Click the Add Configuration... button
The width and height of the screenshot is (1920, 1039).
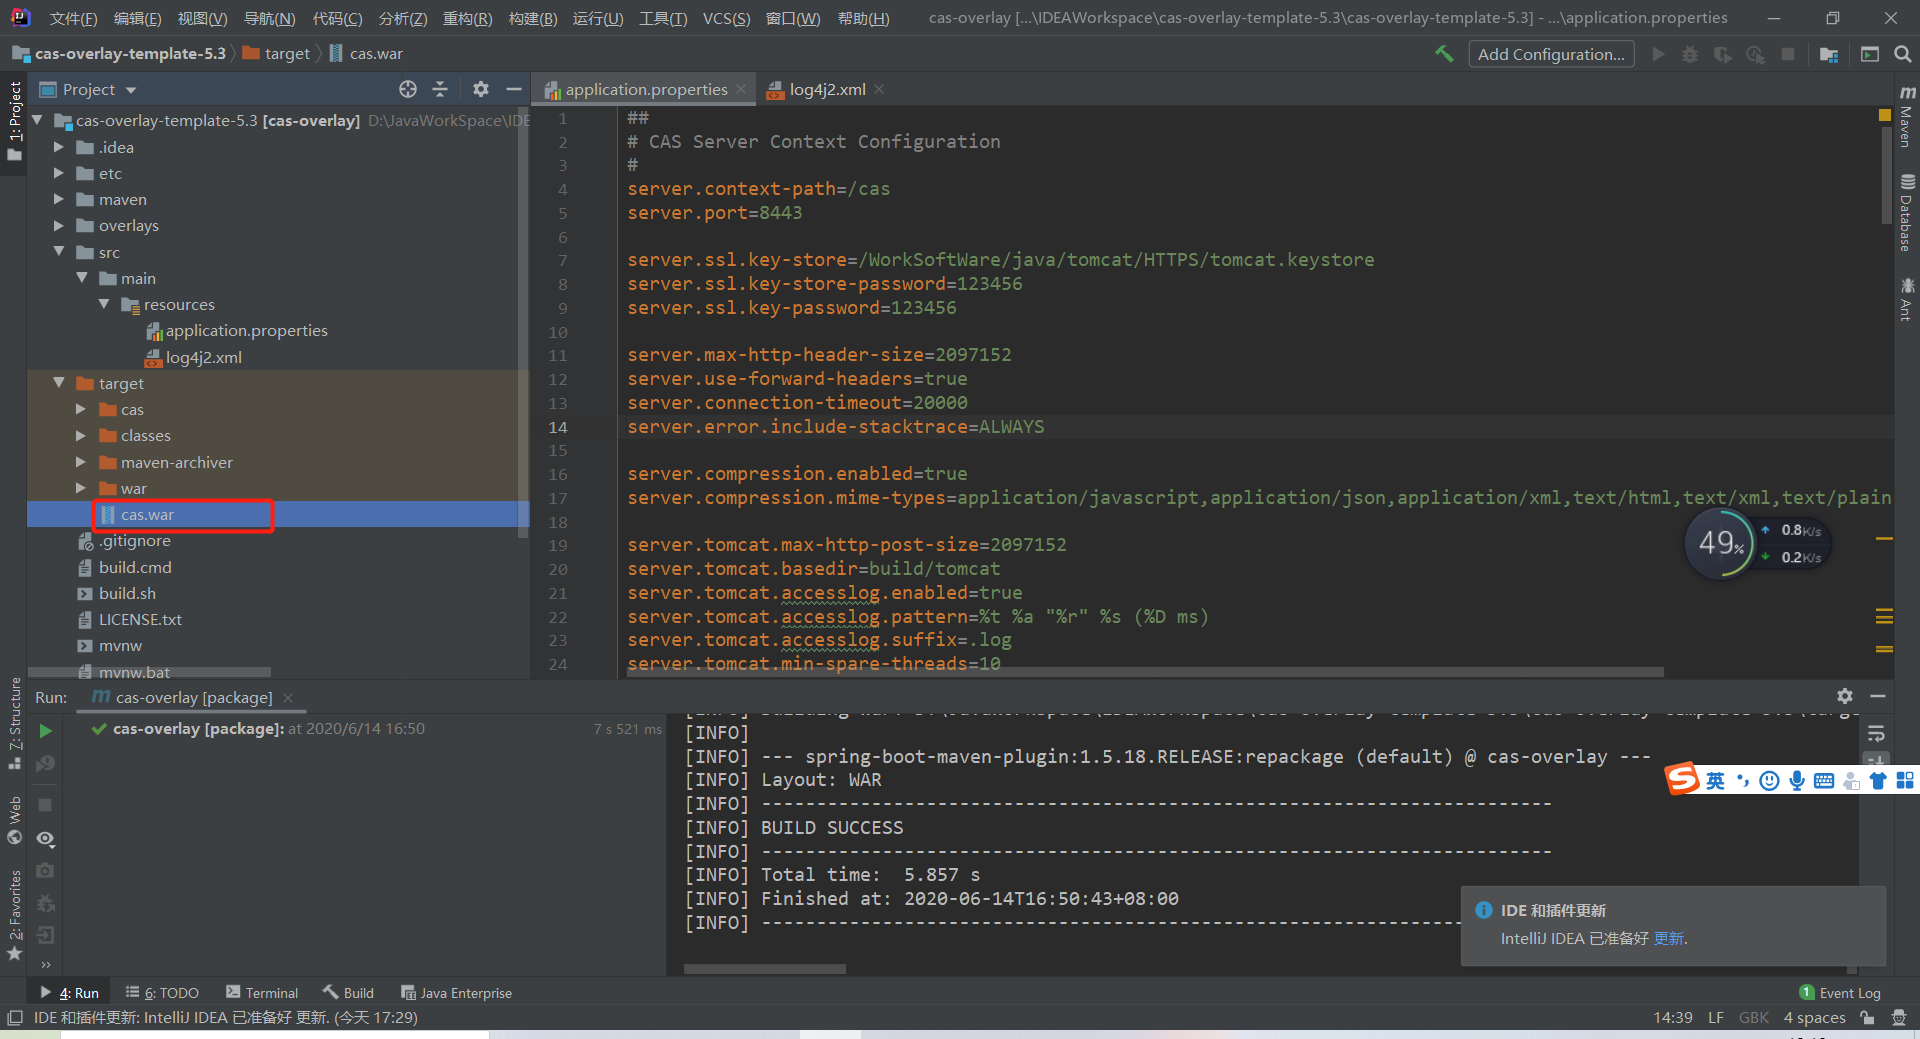(1551, 54)
